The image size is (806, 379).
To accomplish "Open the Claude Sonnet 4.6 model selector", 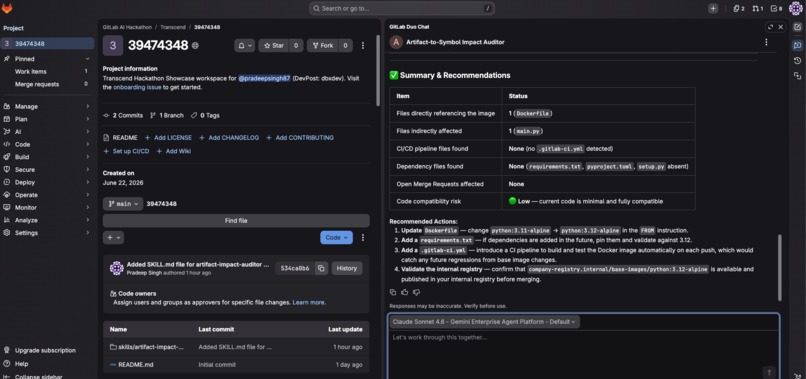I will (484, 321).
